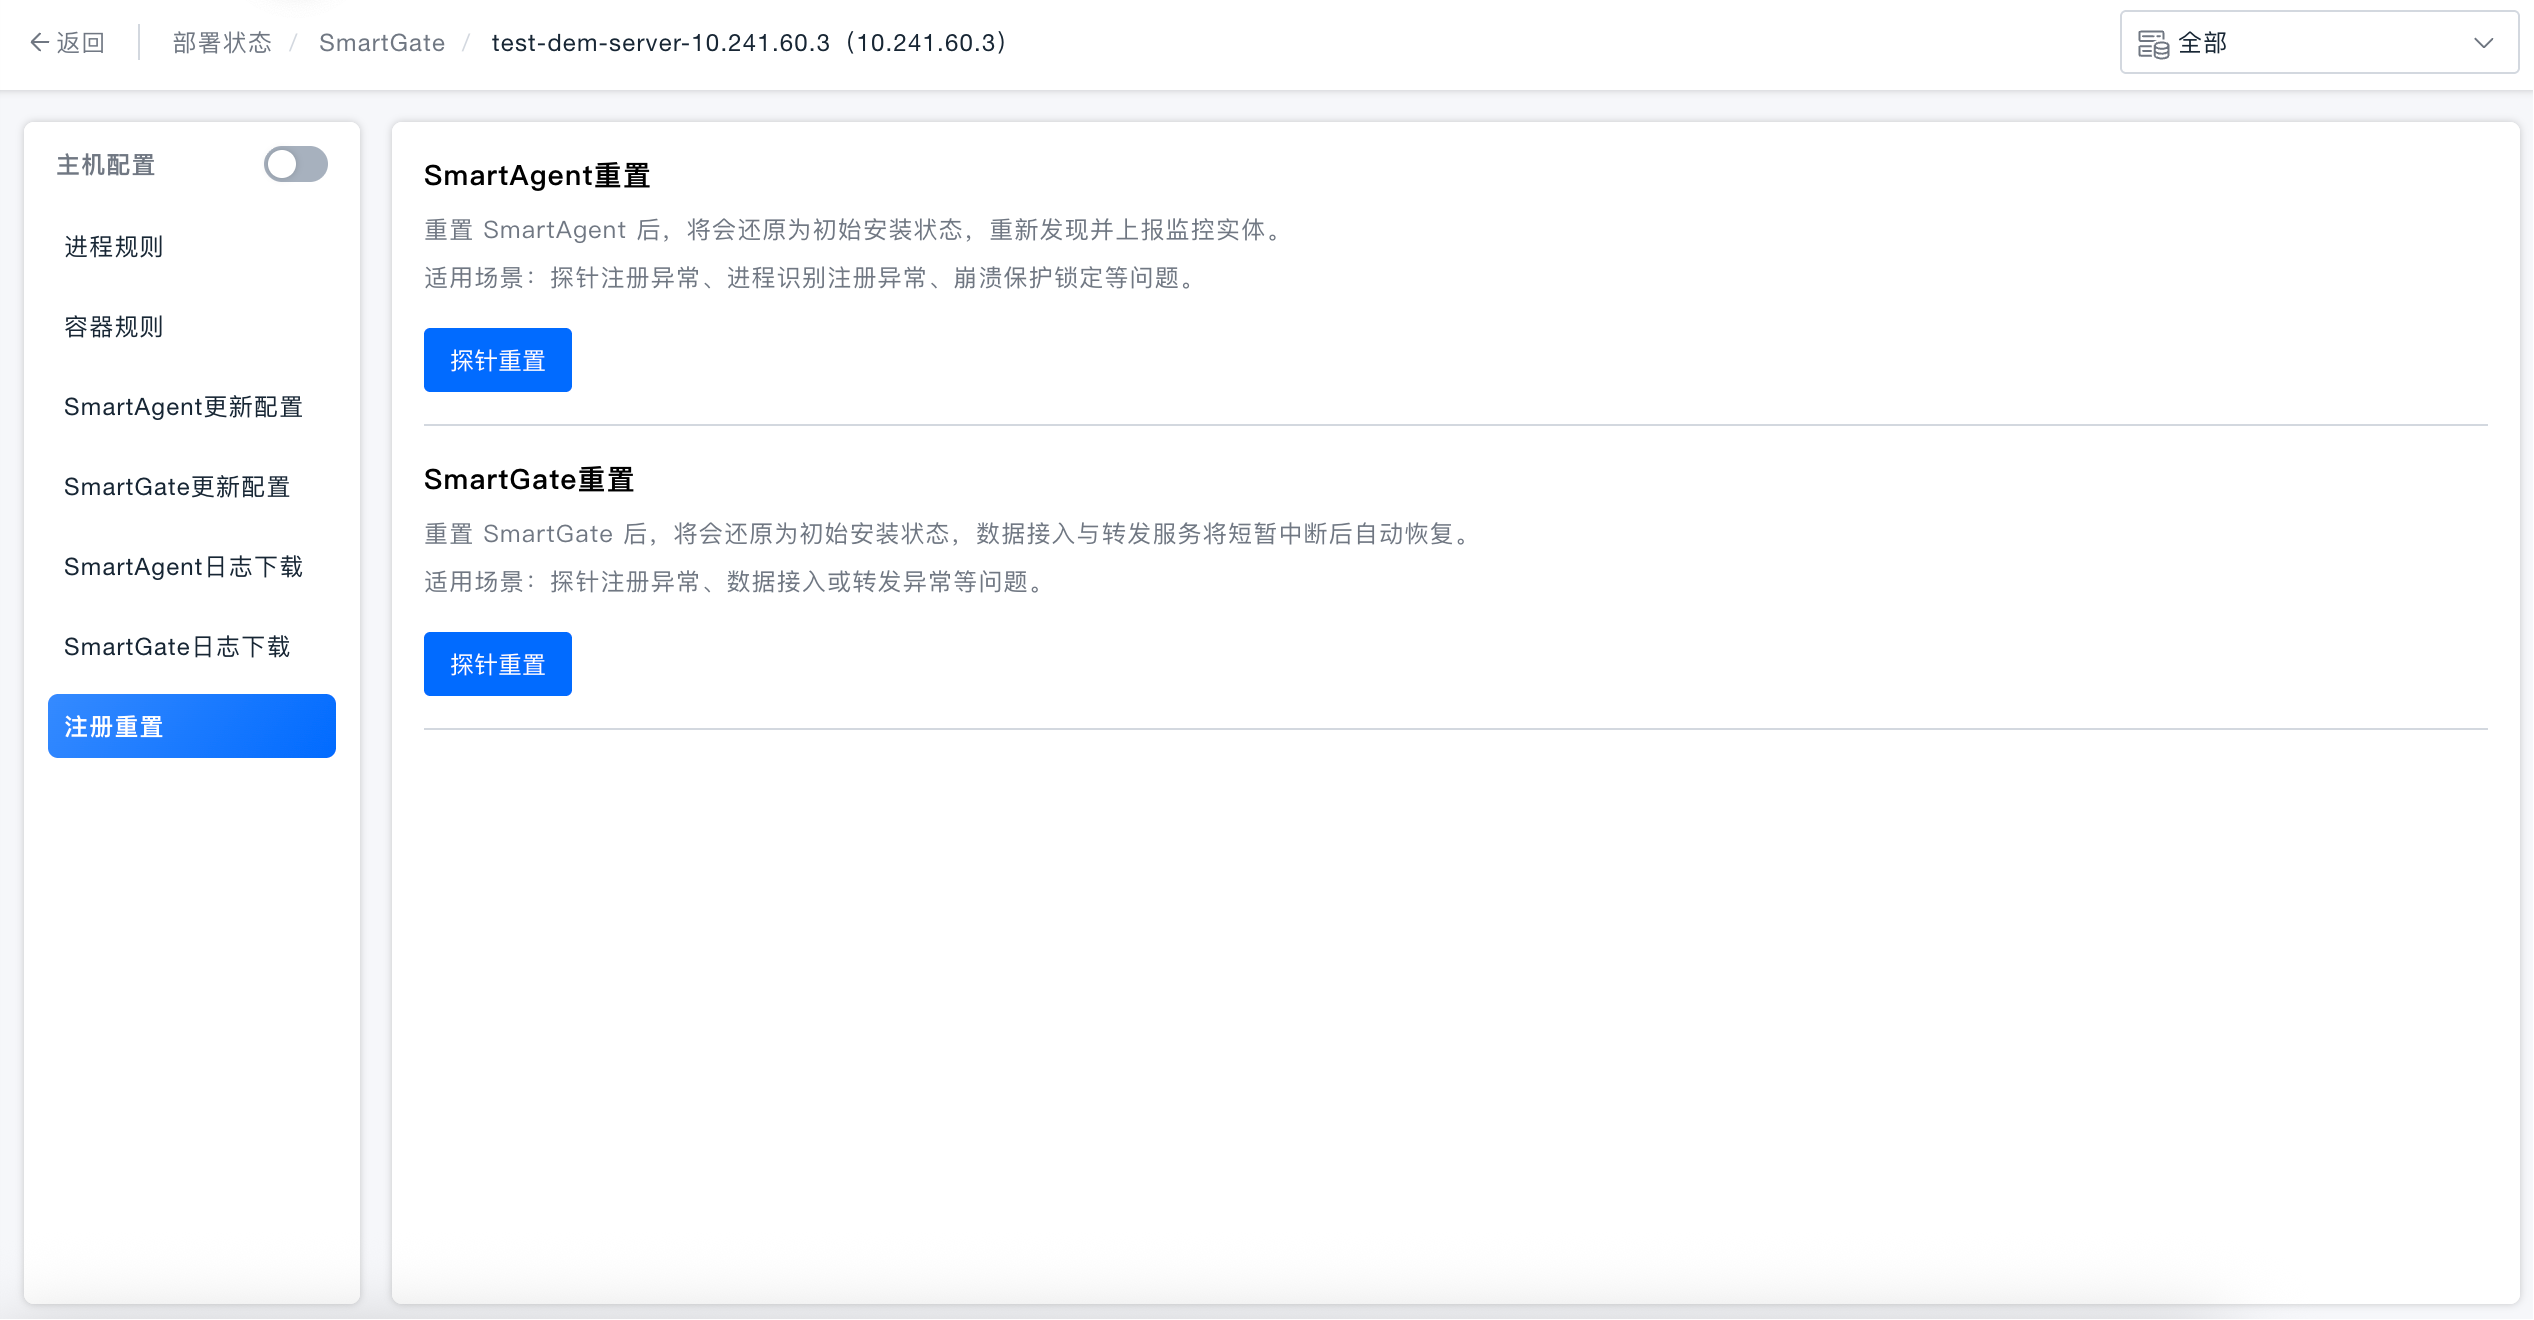2534x1320 pixels.
Task: Click the 返回 link text
Action: tap(81, 42)
